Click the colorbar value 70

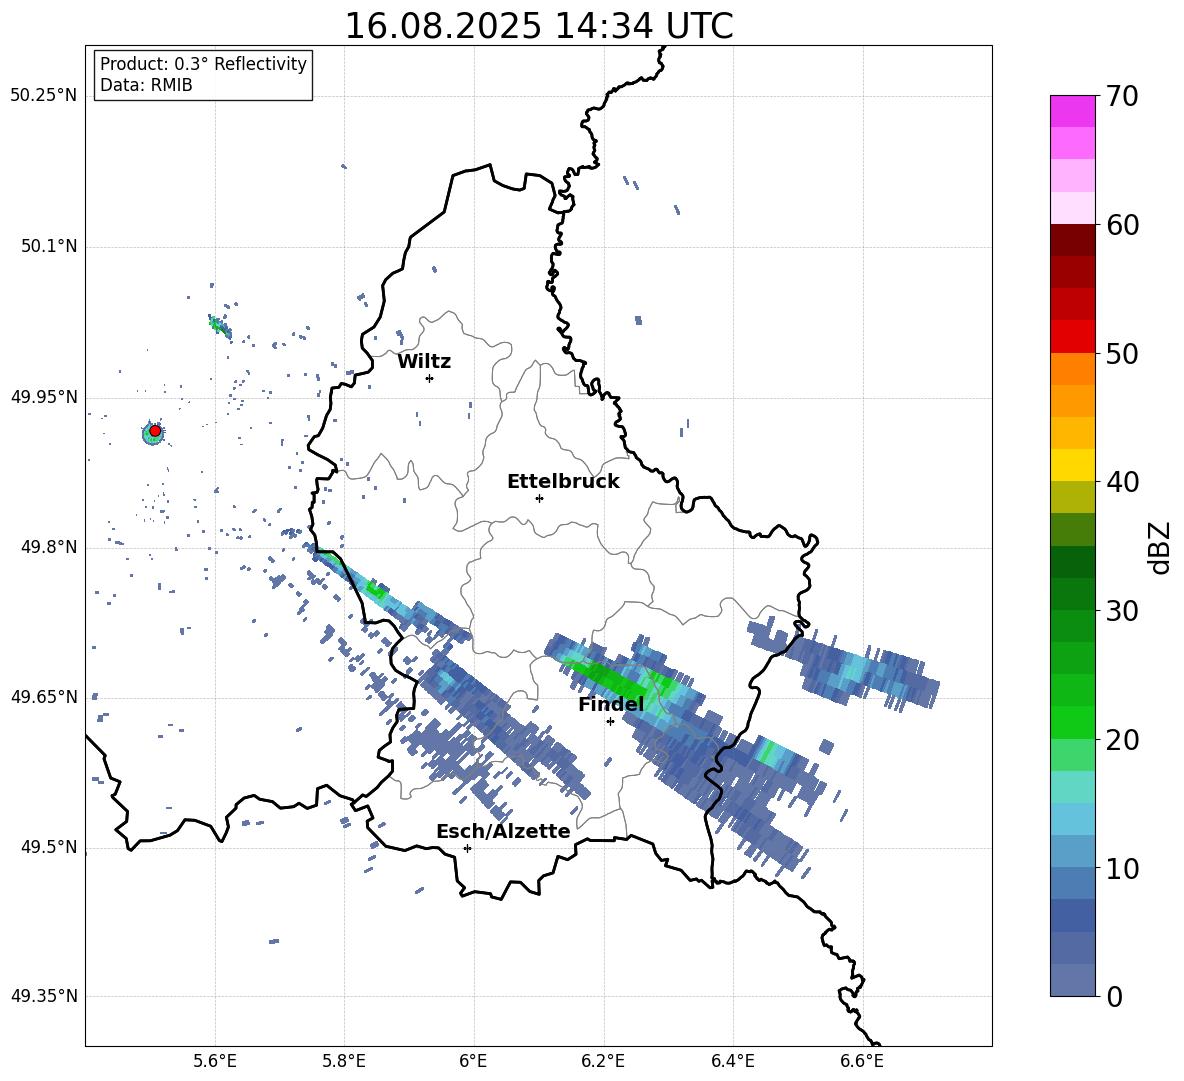1122,96
